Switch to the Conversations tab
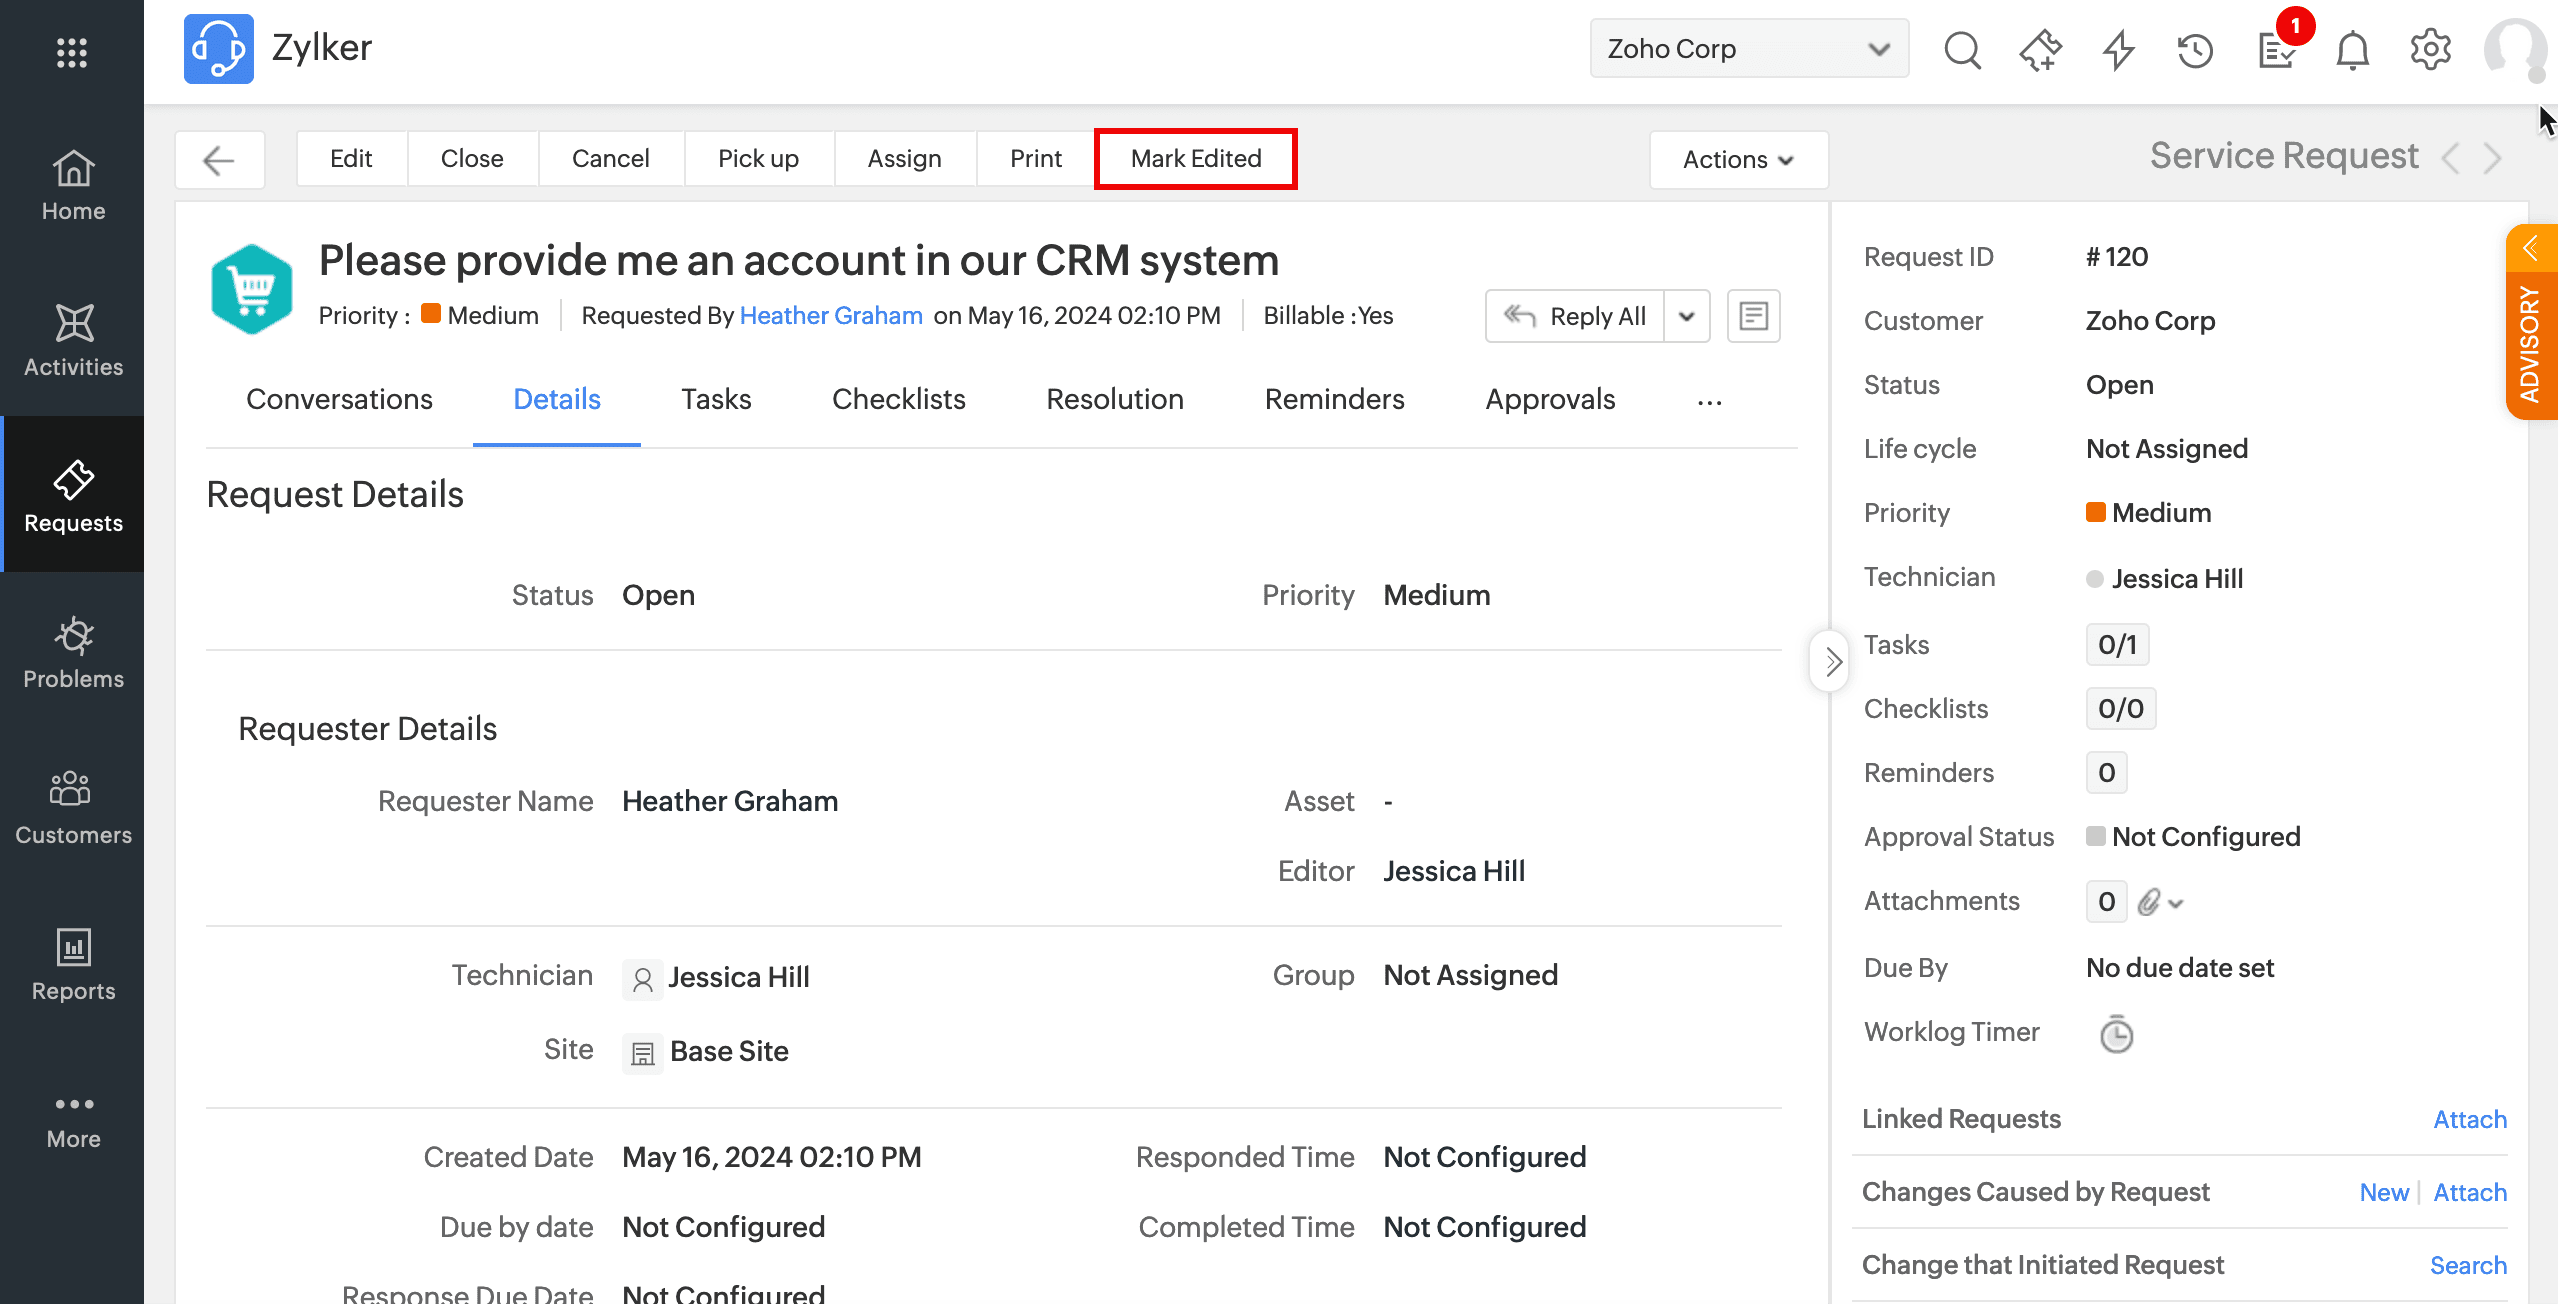2558x1304 pixels. pos(339,399)
